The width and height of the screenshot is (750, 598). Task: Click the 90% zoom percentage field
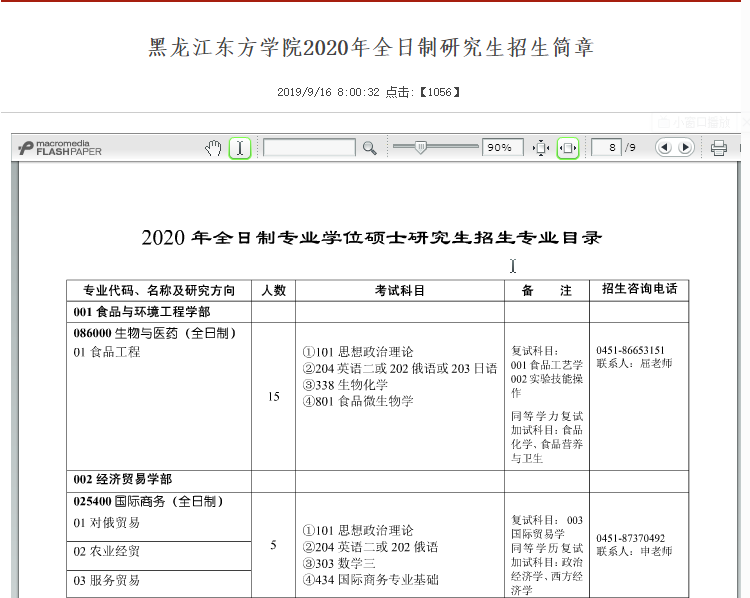(x=502, y=148)
